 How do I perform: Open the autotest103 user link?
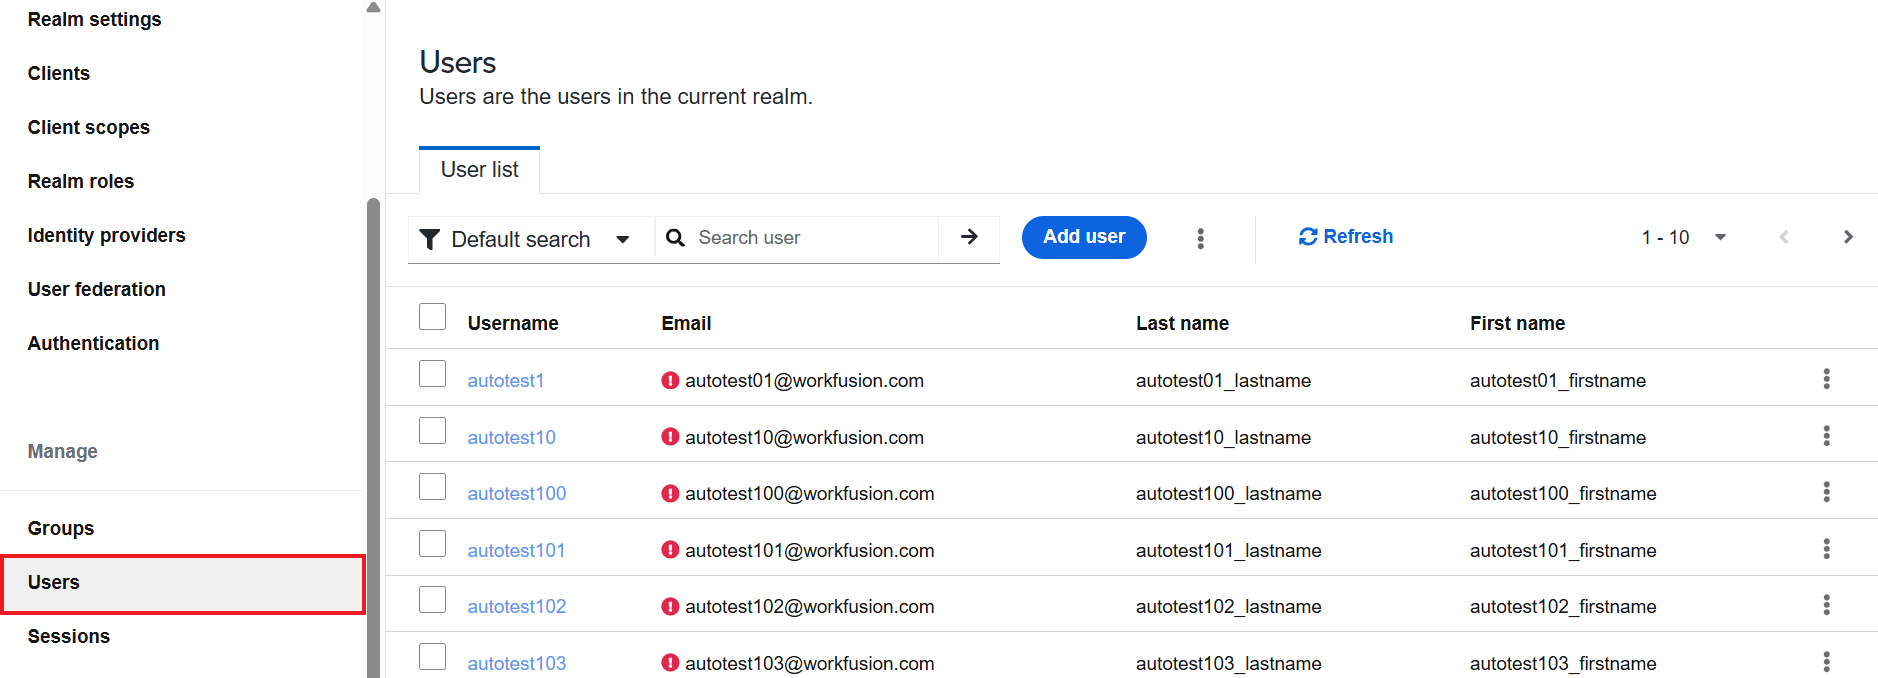tap(517, 663)
